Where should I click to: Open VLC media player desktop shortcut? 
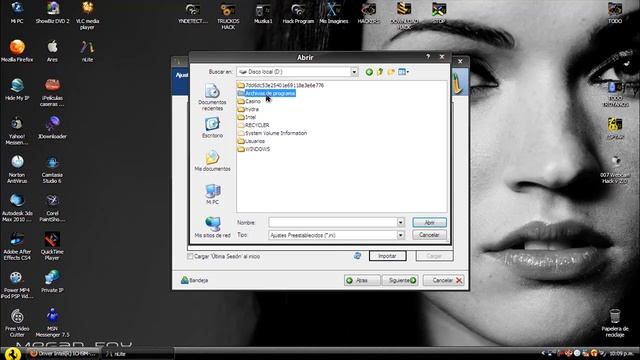[87, 16]
